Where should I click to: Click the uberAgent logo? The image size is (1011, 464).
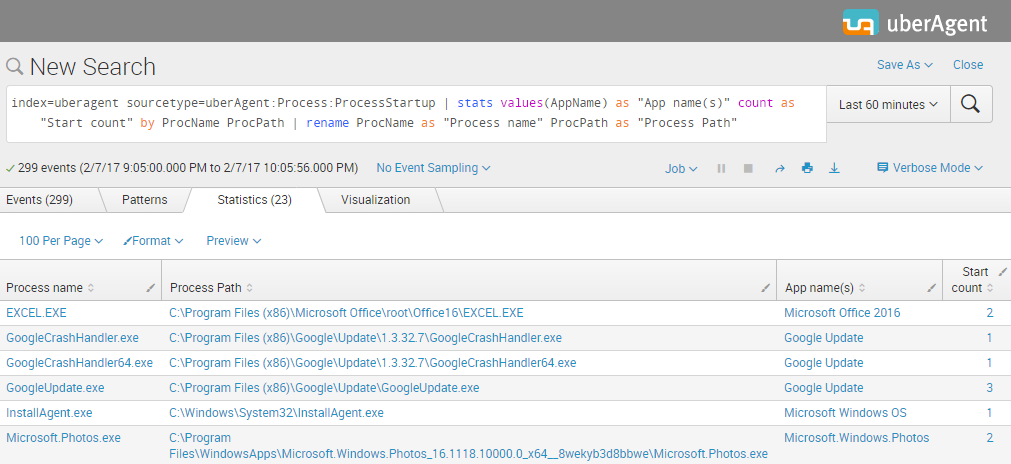click(x=915, y=23)
